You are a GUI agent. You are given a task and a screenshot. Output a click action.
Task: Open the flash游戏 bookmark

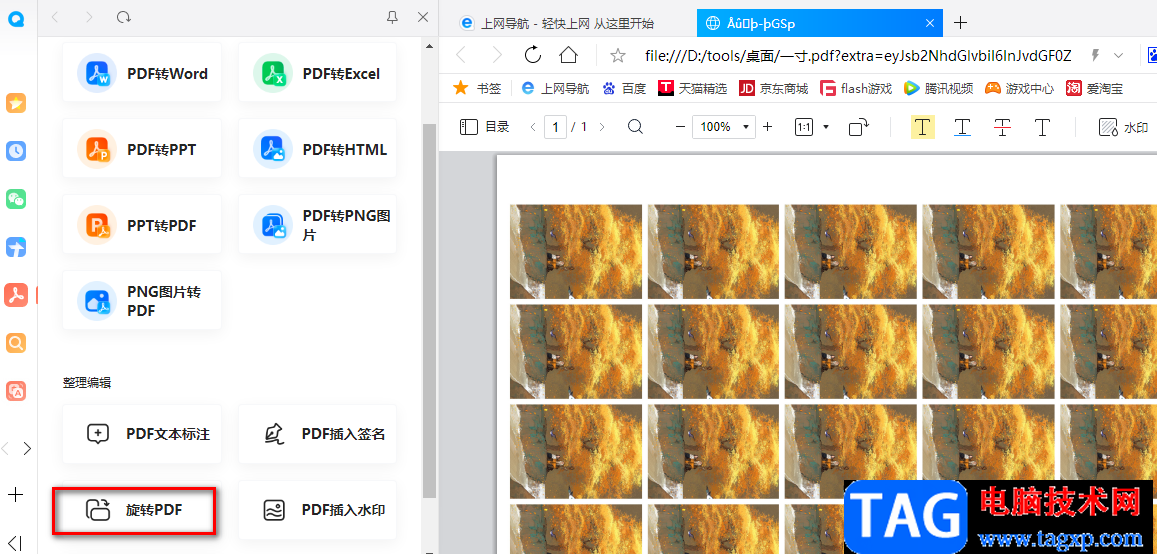click(x=856, y=89)
